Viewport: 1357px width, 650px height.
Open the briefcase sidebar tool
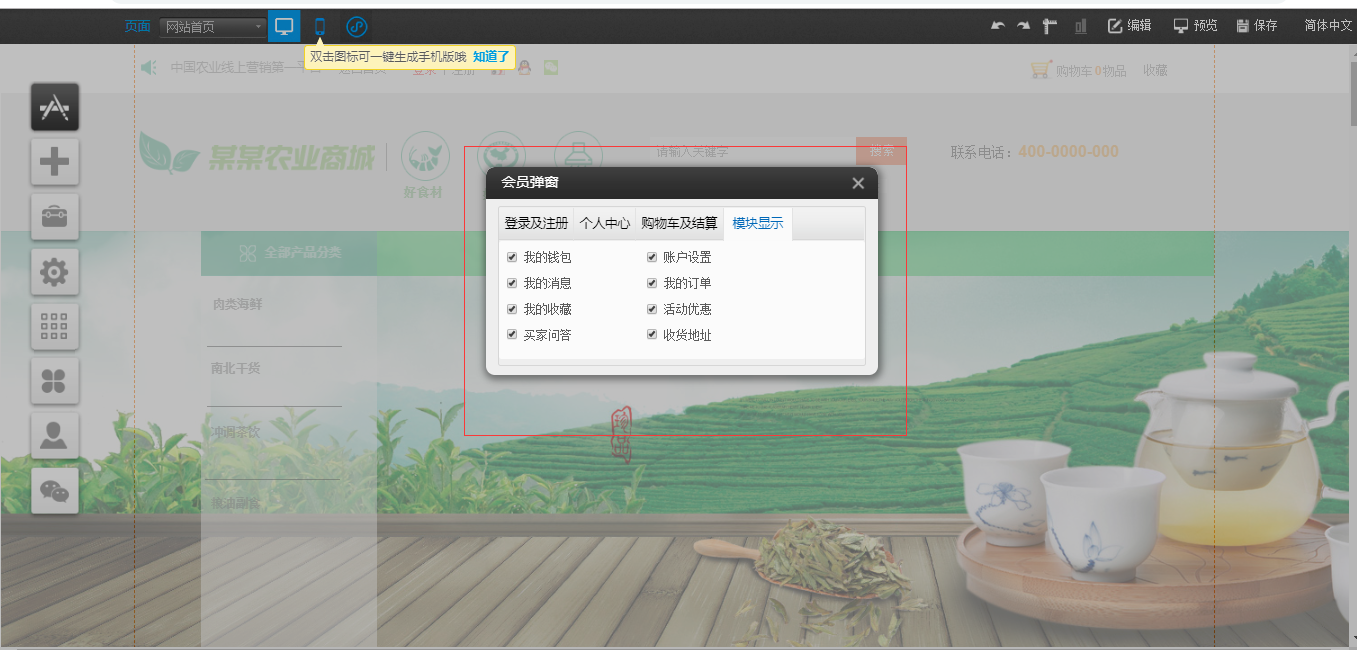pyautogui.click(x=55, y=216)
